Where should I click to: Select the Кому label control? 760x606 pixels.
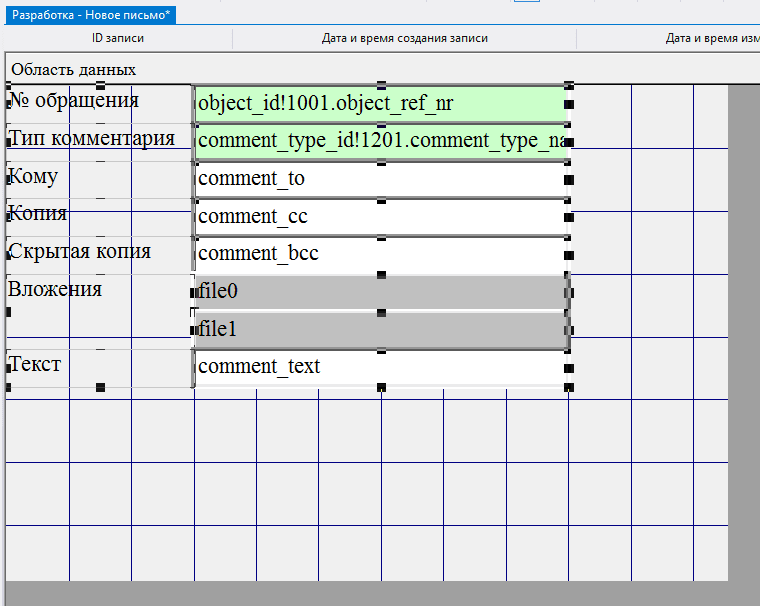[34, 177]
